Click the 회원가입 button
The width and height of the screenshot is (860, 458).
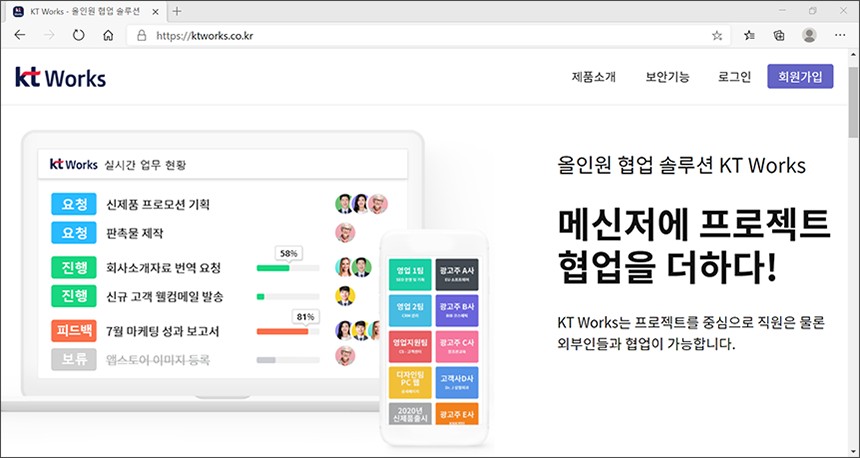pos(800,76)
